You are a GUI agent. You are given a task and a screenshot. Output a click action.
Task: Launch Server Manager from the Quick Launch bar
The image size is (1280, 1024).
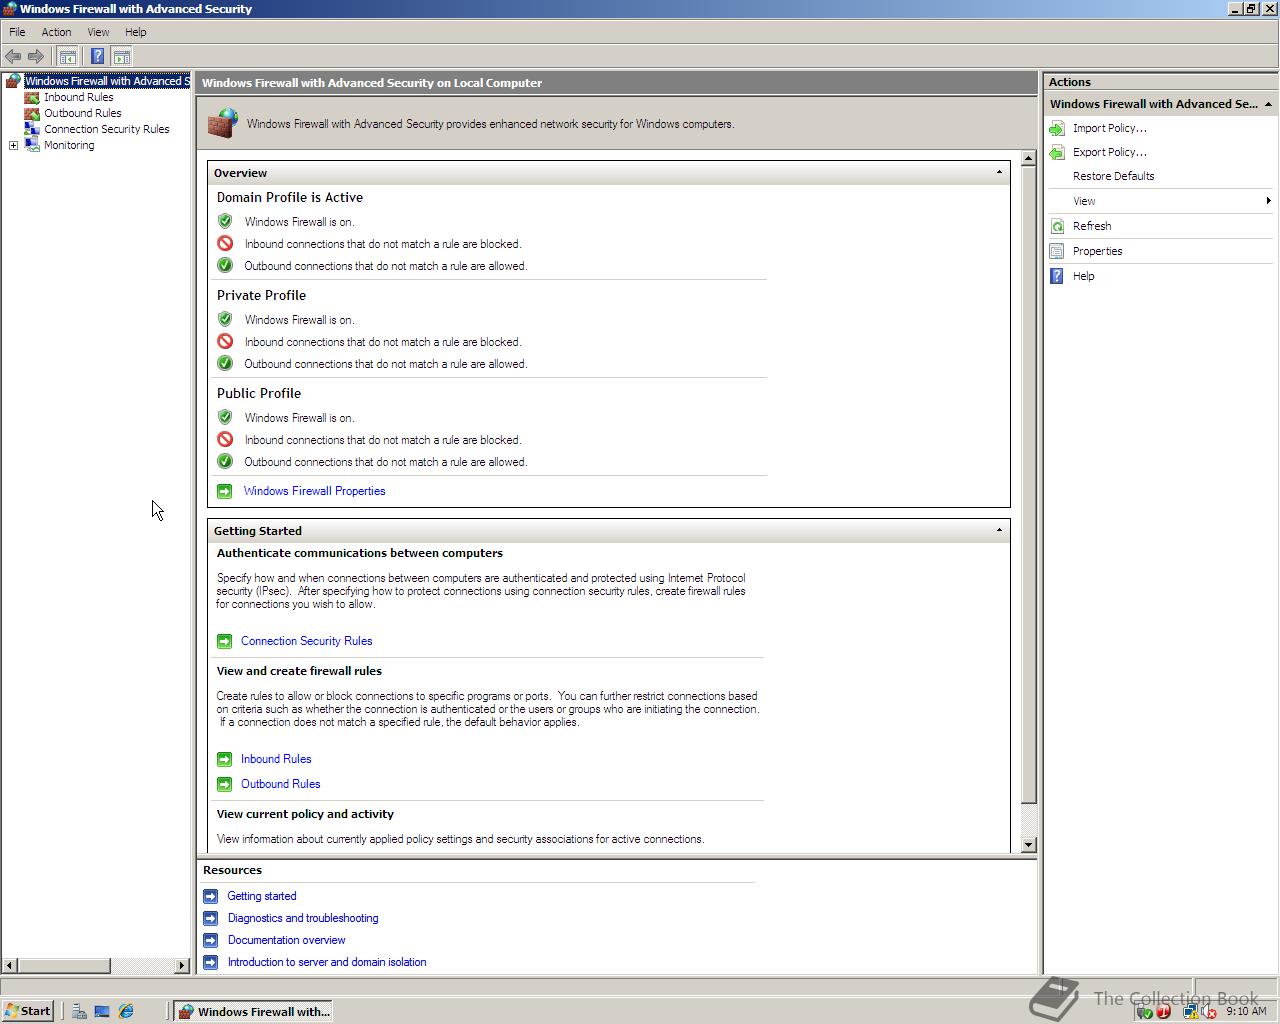[x=79, y=1011]
